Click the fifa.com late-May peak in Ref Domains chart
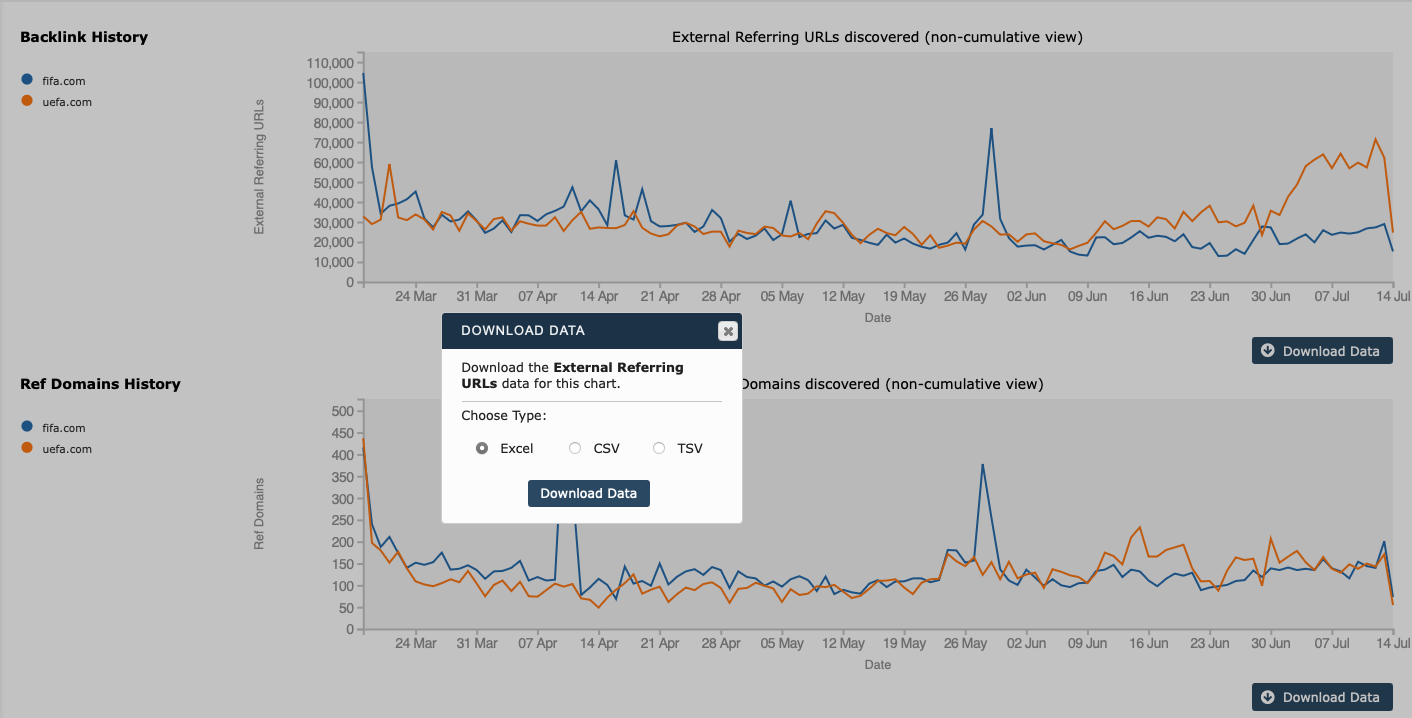1412x718 pixels. tap(983, 465)
